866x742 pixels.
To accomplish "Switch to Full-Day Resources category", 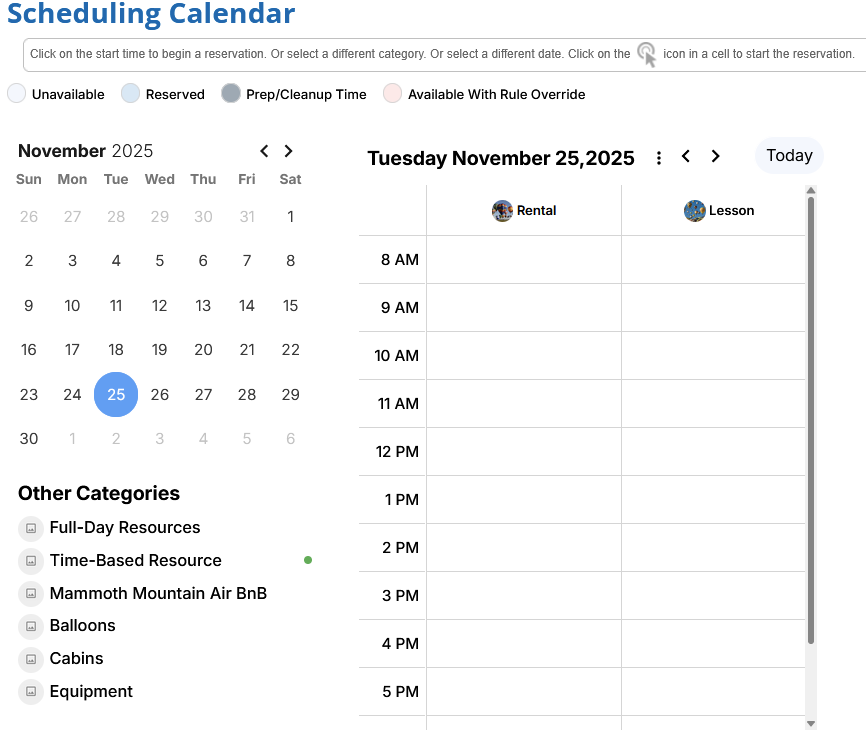I will click(x=125, y=528).
